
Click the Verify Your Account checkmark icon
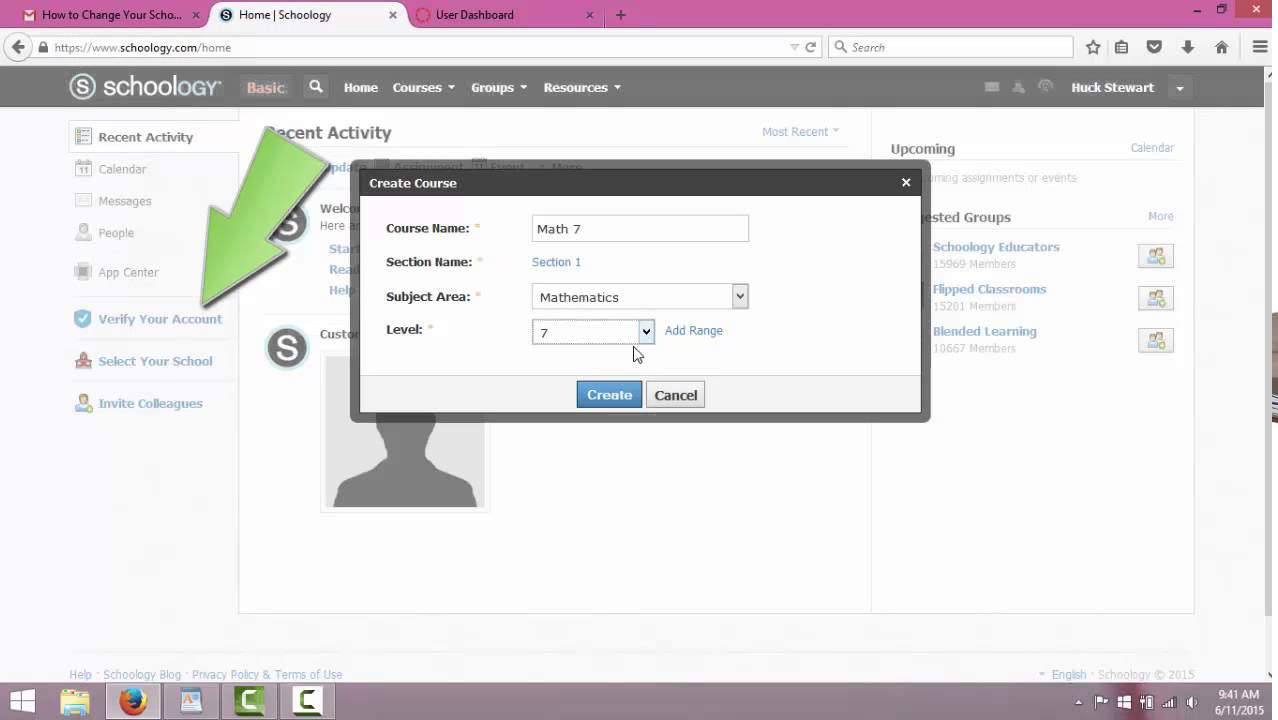point(83,319)
